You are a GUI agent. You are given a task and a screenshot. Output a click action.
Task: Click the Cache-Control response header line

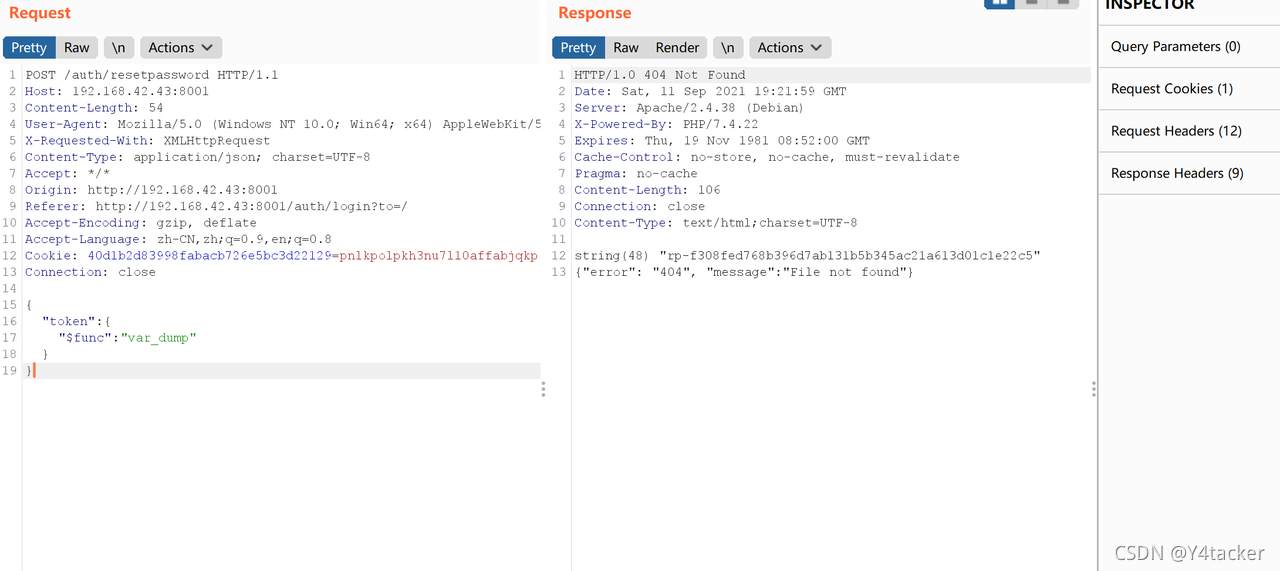(x=767, y=157)
